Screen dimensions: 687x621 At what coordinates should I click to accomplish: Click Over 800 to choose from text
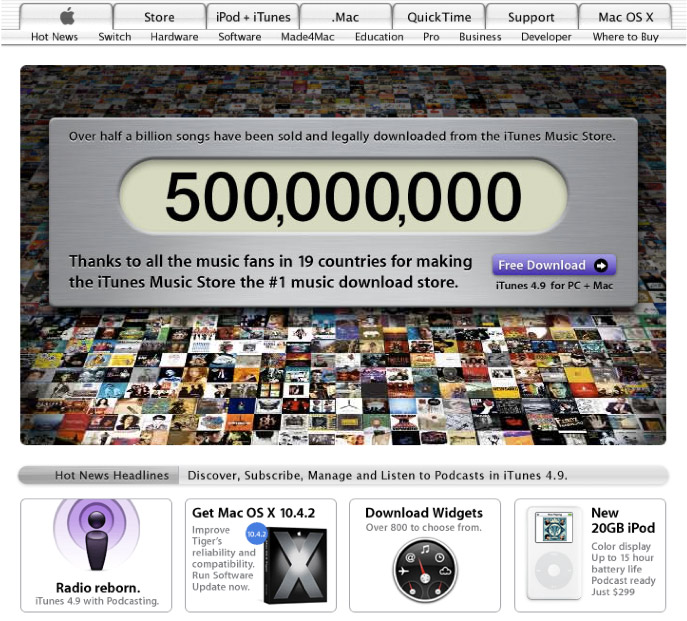point(424,528)
